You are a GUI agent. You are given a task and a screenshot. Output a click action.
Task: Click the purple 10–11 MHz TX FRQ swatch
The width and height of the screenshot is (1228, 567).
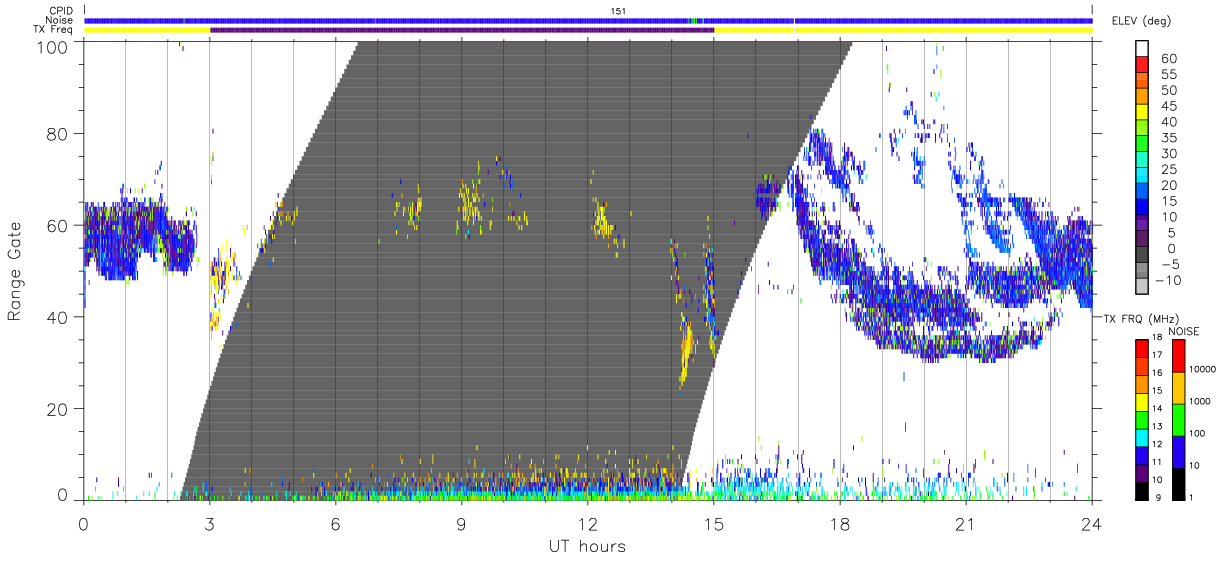[1141, 472]
